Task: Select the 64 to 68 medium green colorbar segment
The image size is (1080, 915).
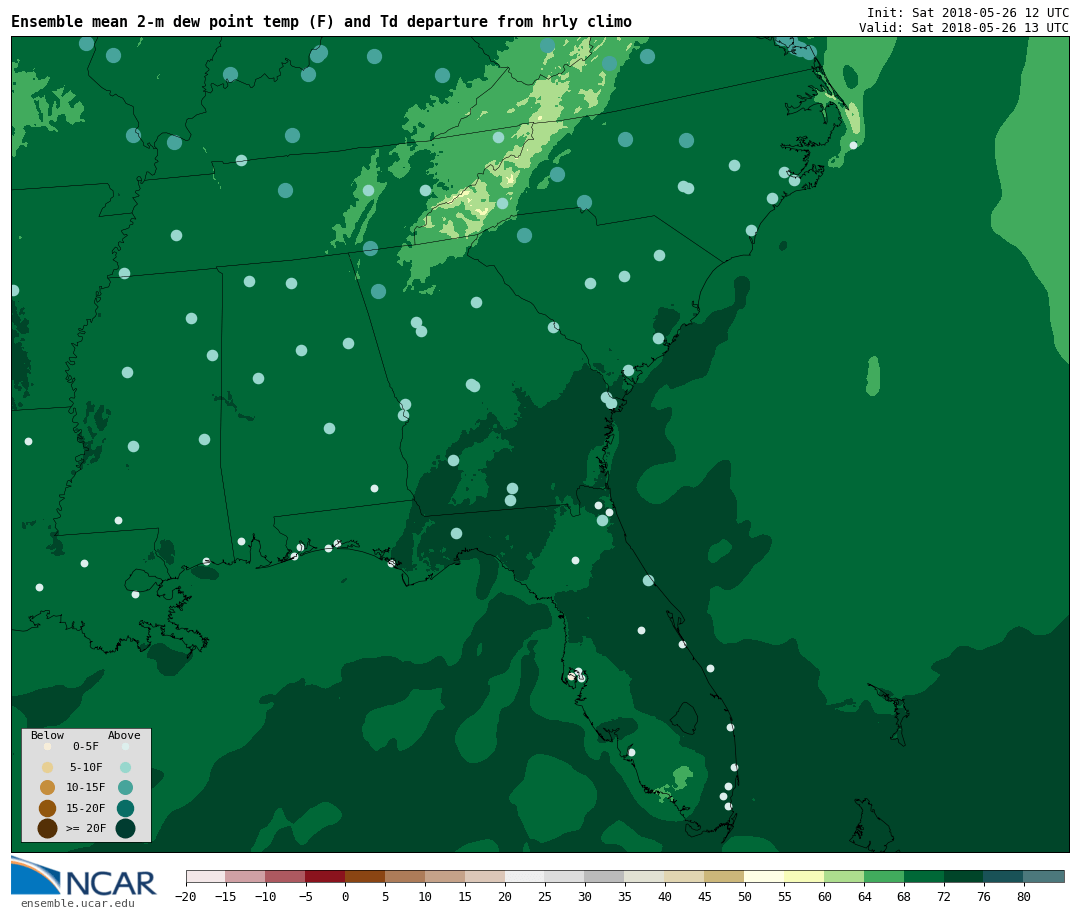Action: coord(885,876)
